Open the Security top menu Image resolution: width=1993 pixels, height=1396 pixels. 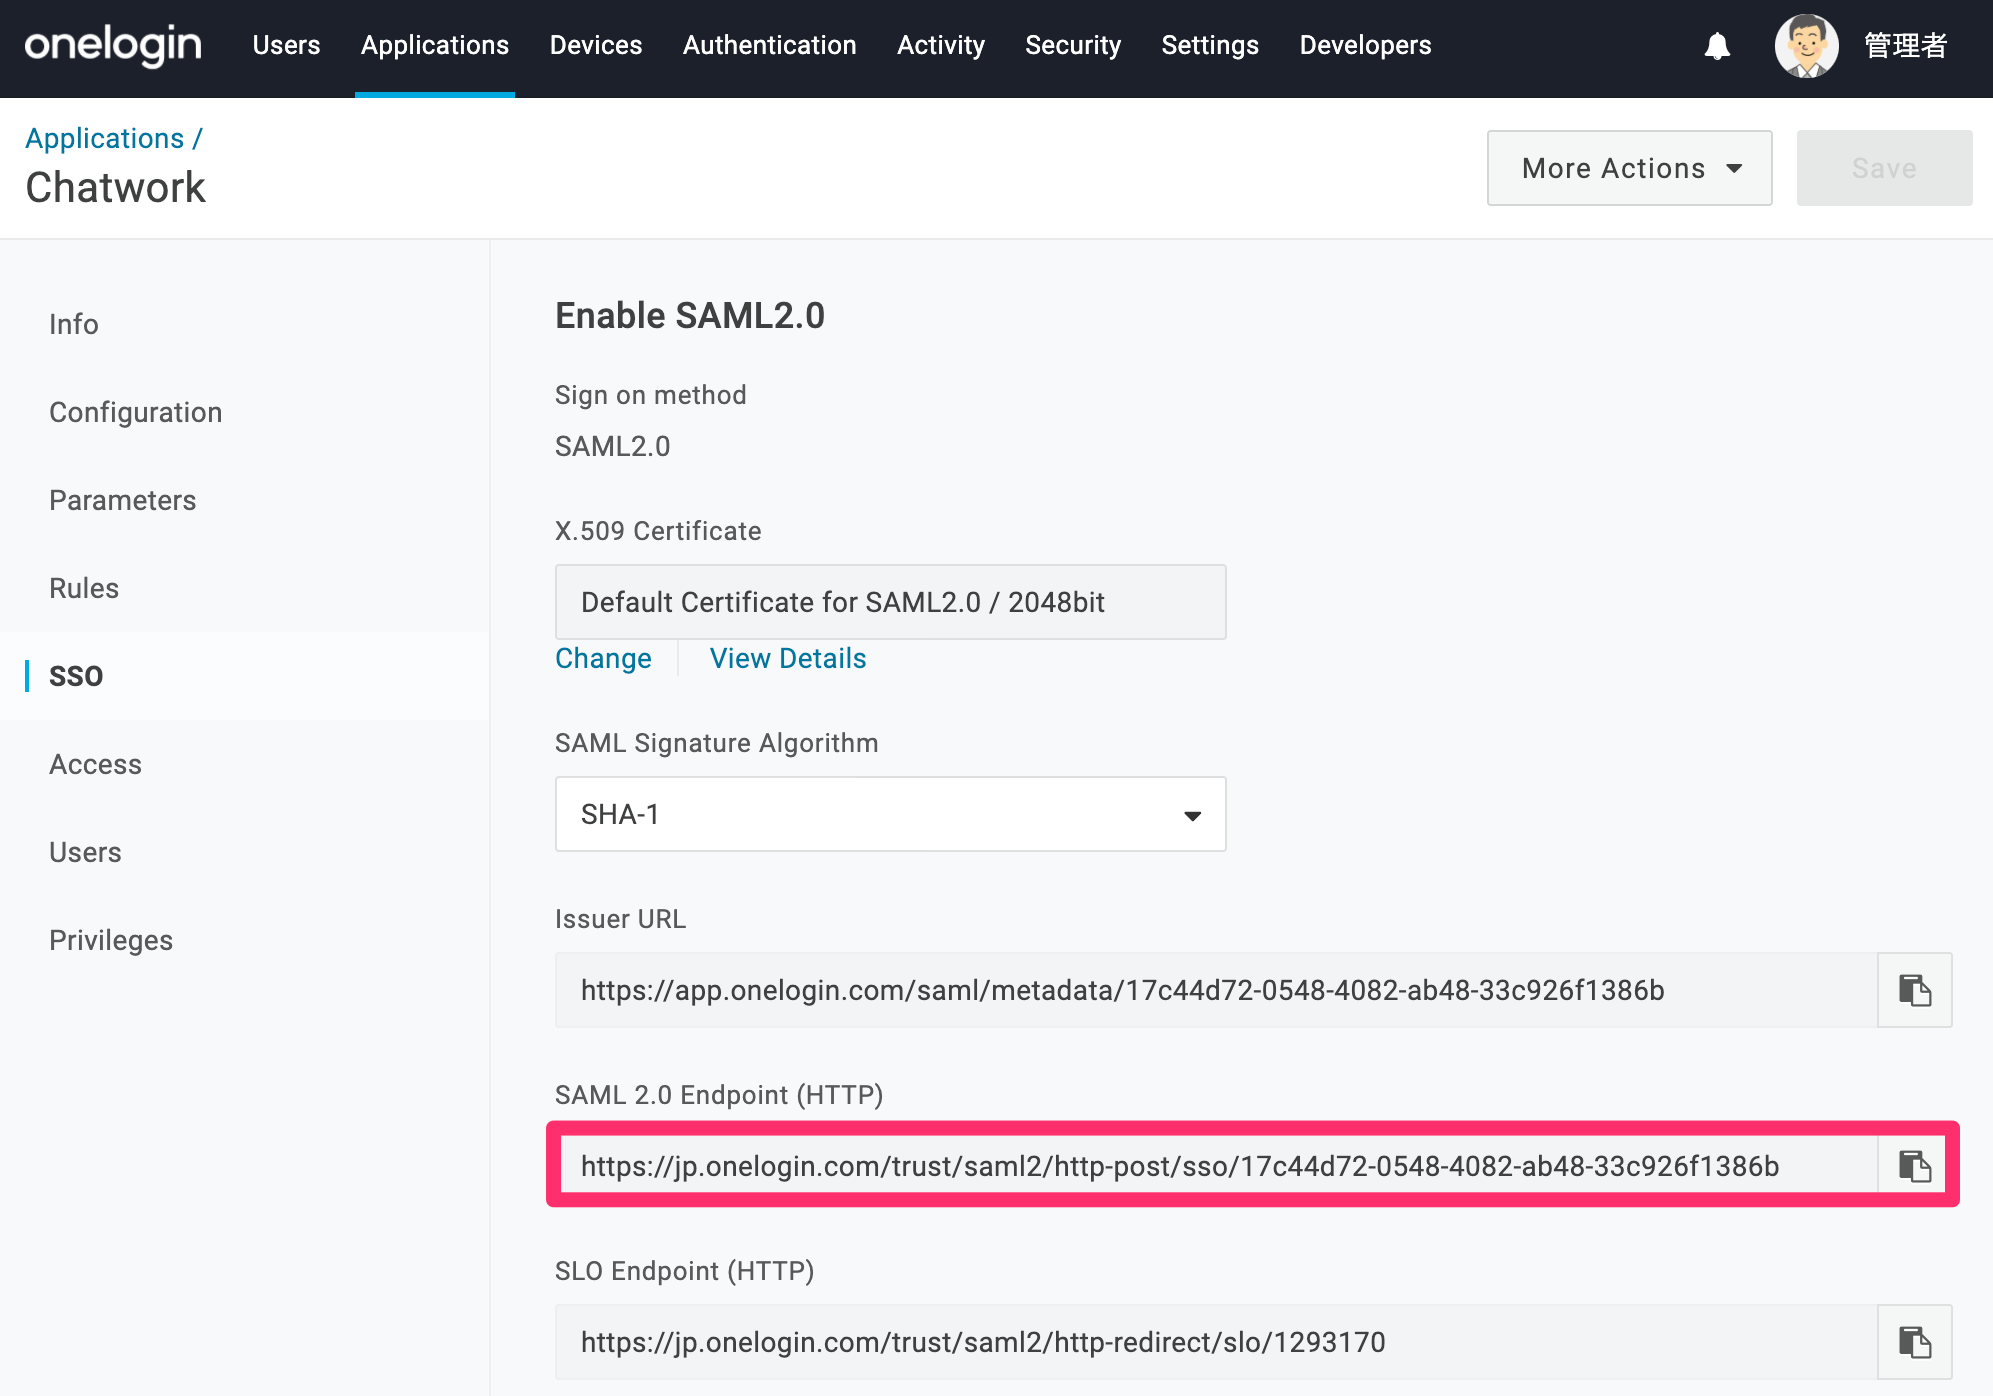pos(1073,45)
